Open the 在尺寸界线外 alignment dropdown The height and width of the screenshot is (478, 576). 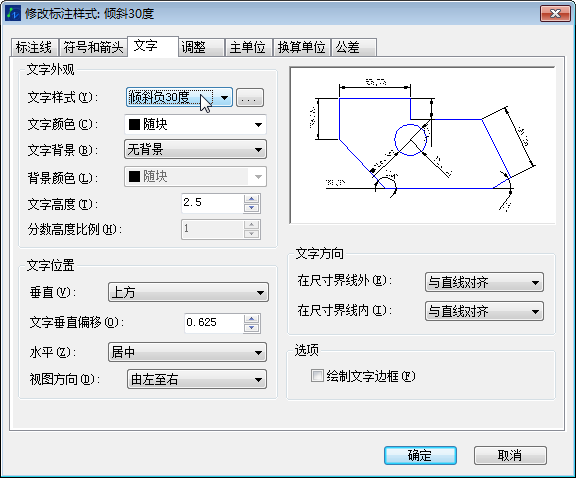coord(484,282)
